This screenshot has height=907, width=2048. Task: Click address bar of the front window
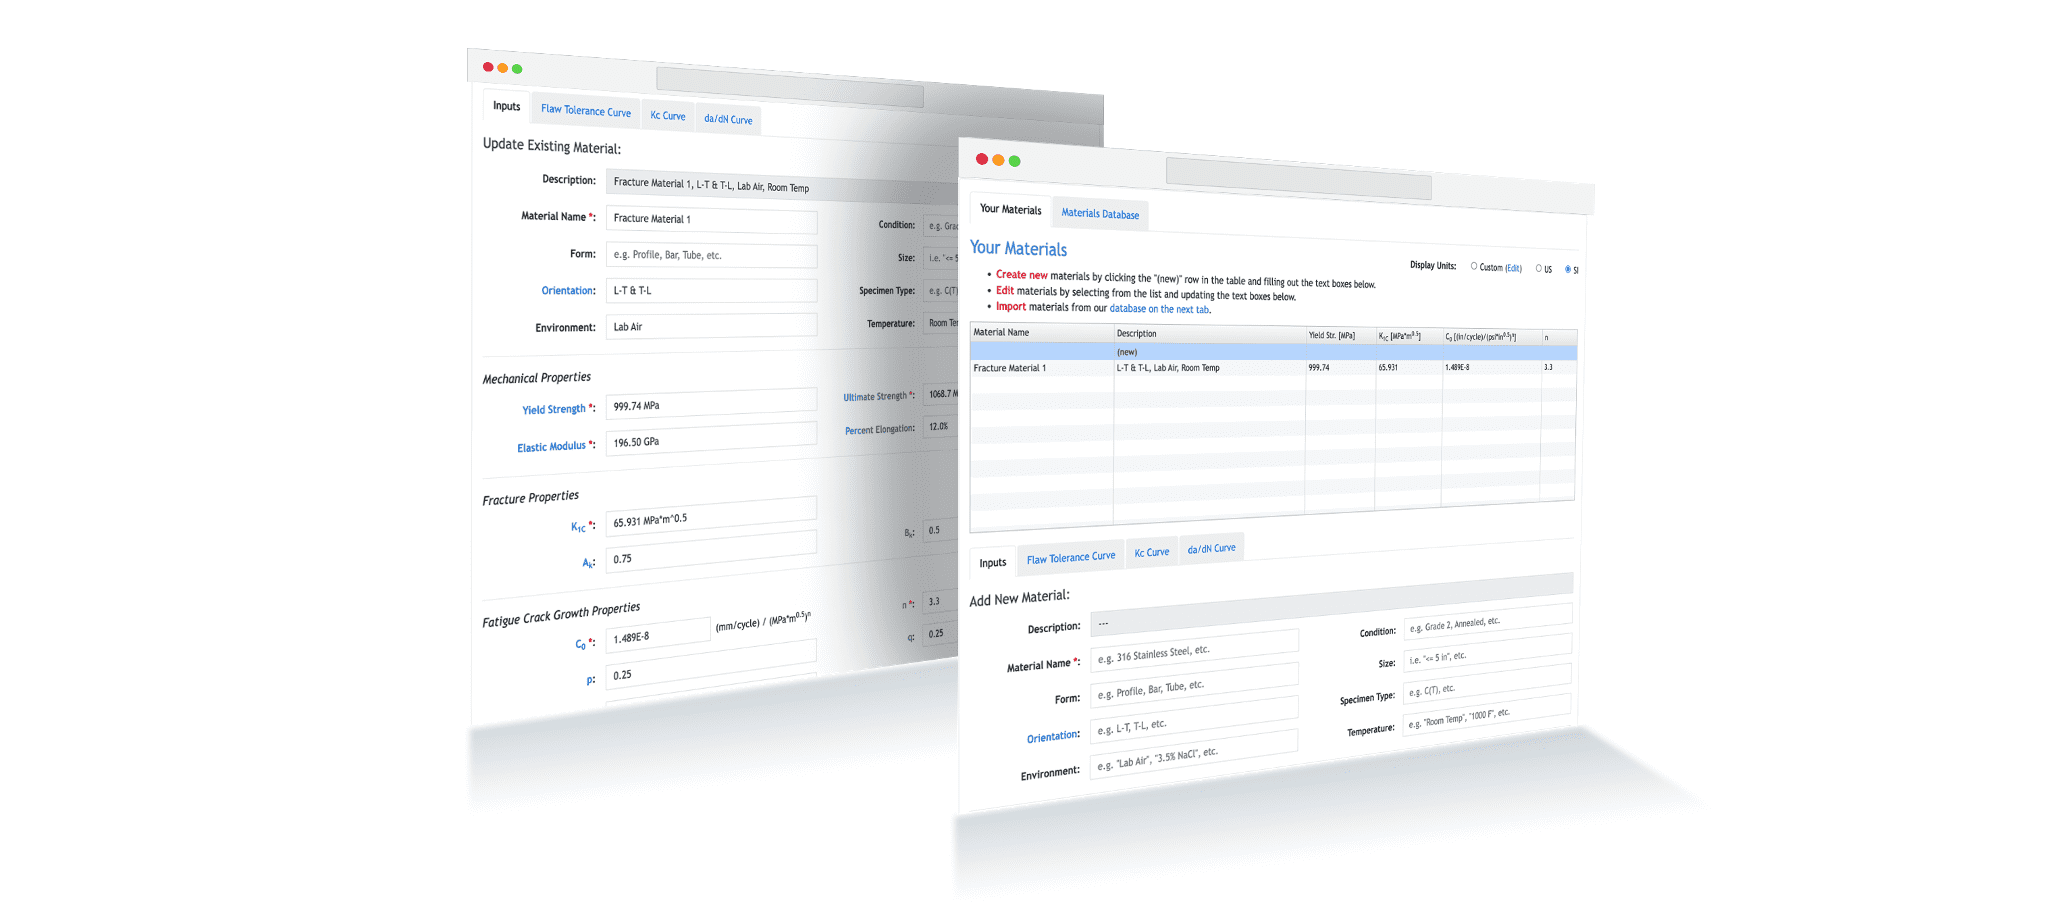click(x=1298, y=179)
